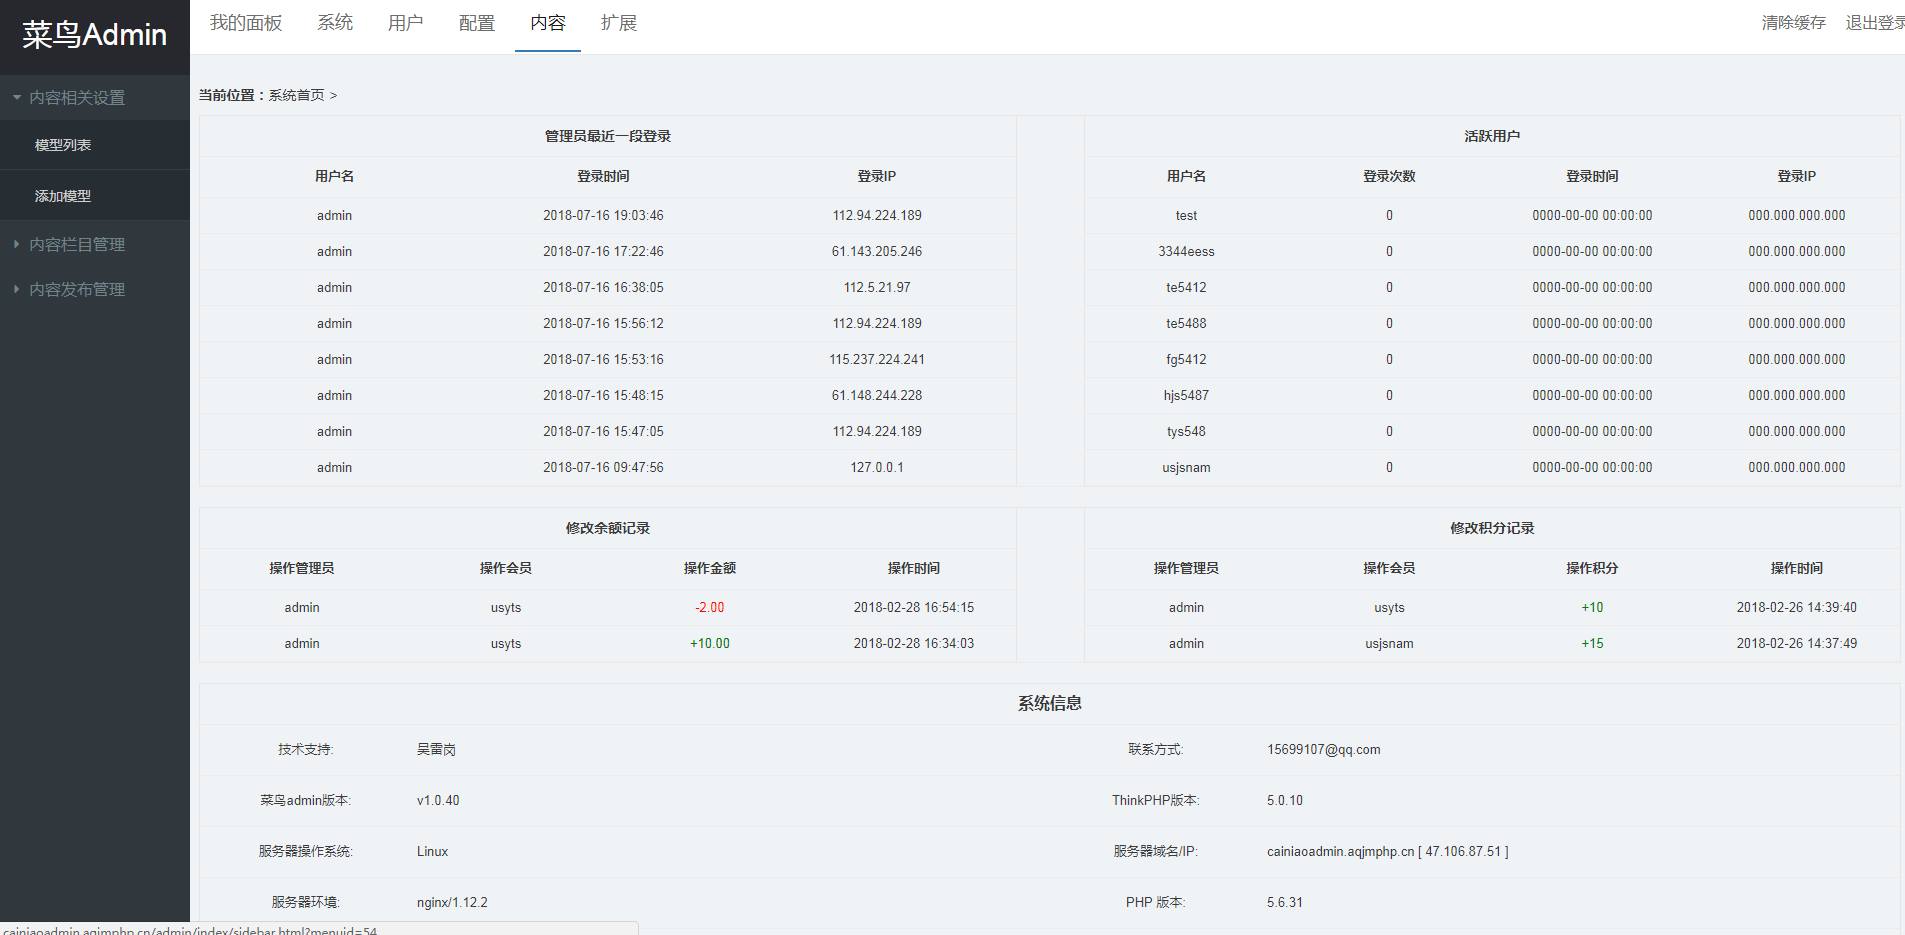1905x935 pixels.
Task: Open the 用户 top menu
Action: click(405, 23)
